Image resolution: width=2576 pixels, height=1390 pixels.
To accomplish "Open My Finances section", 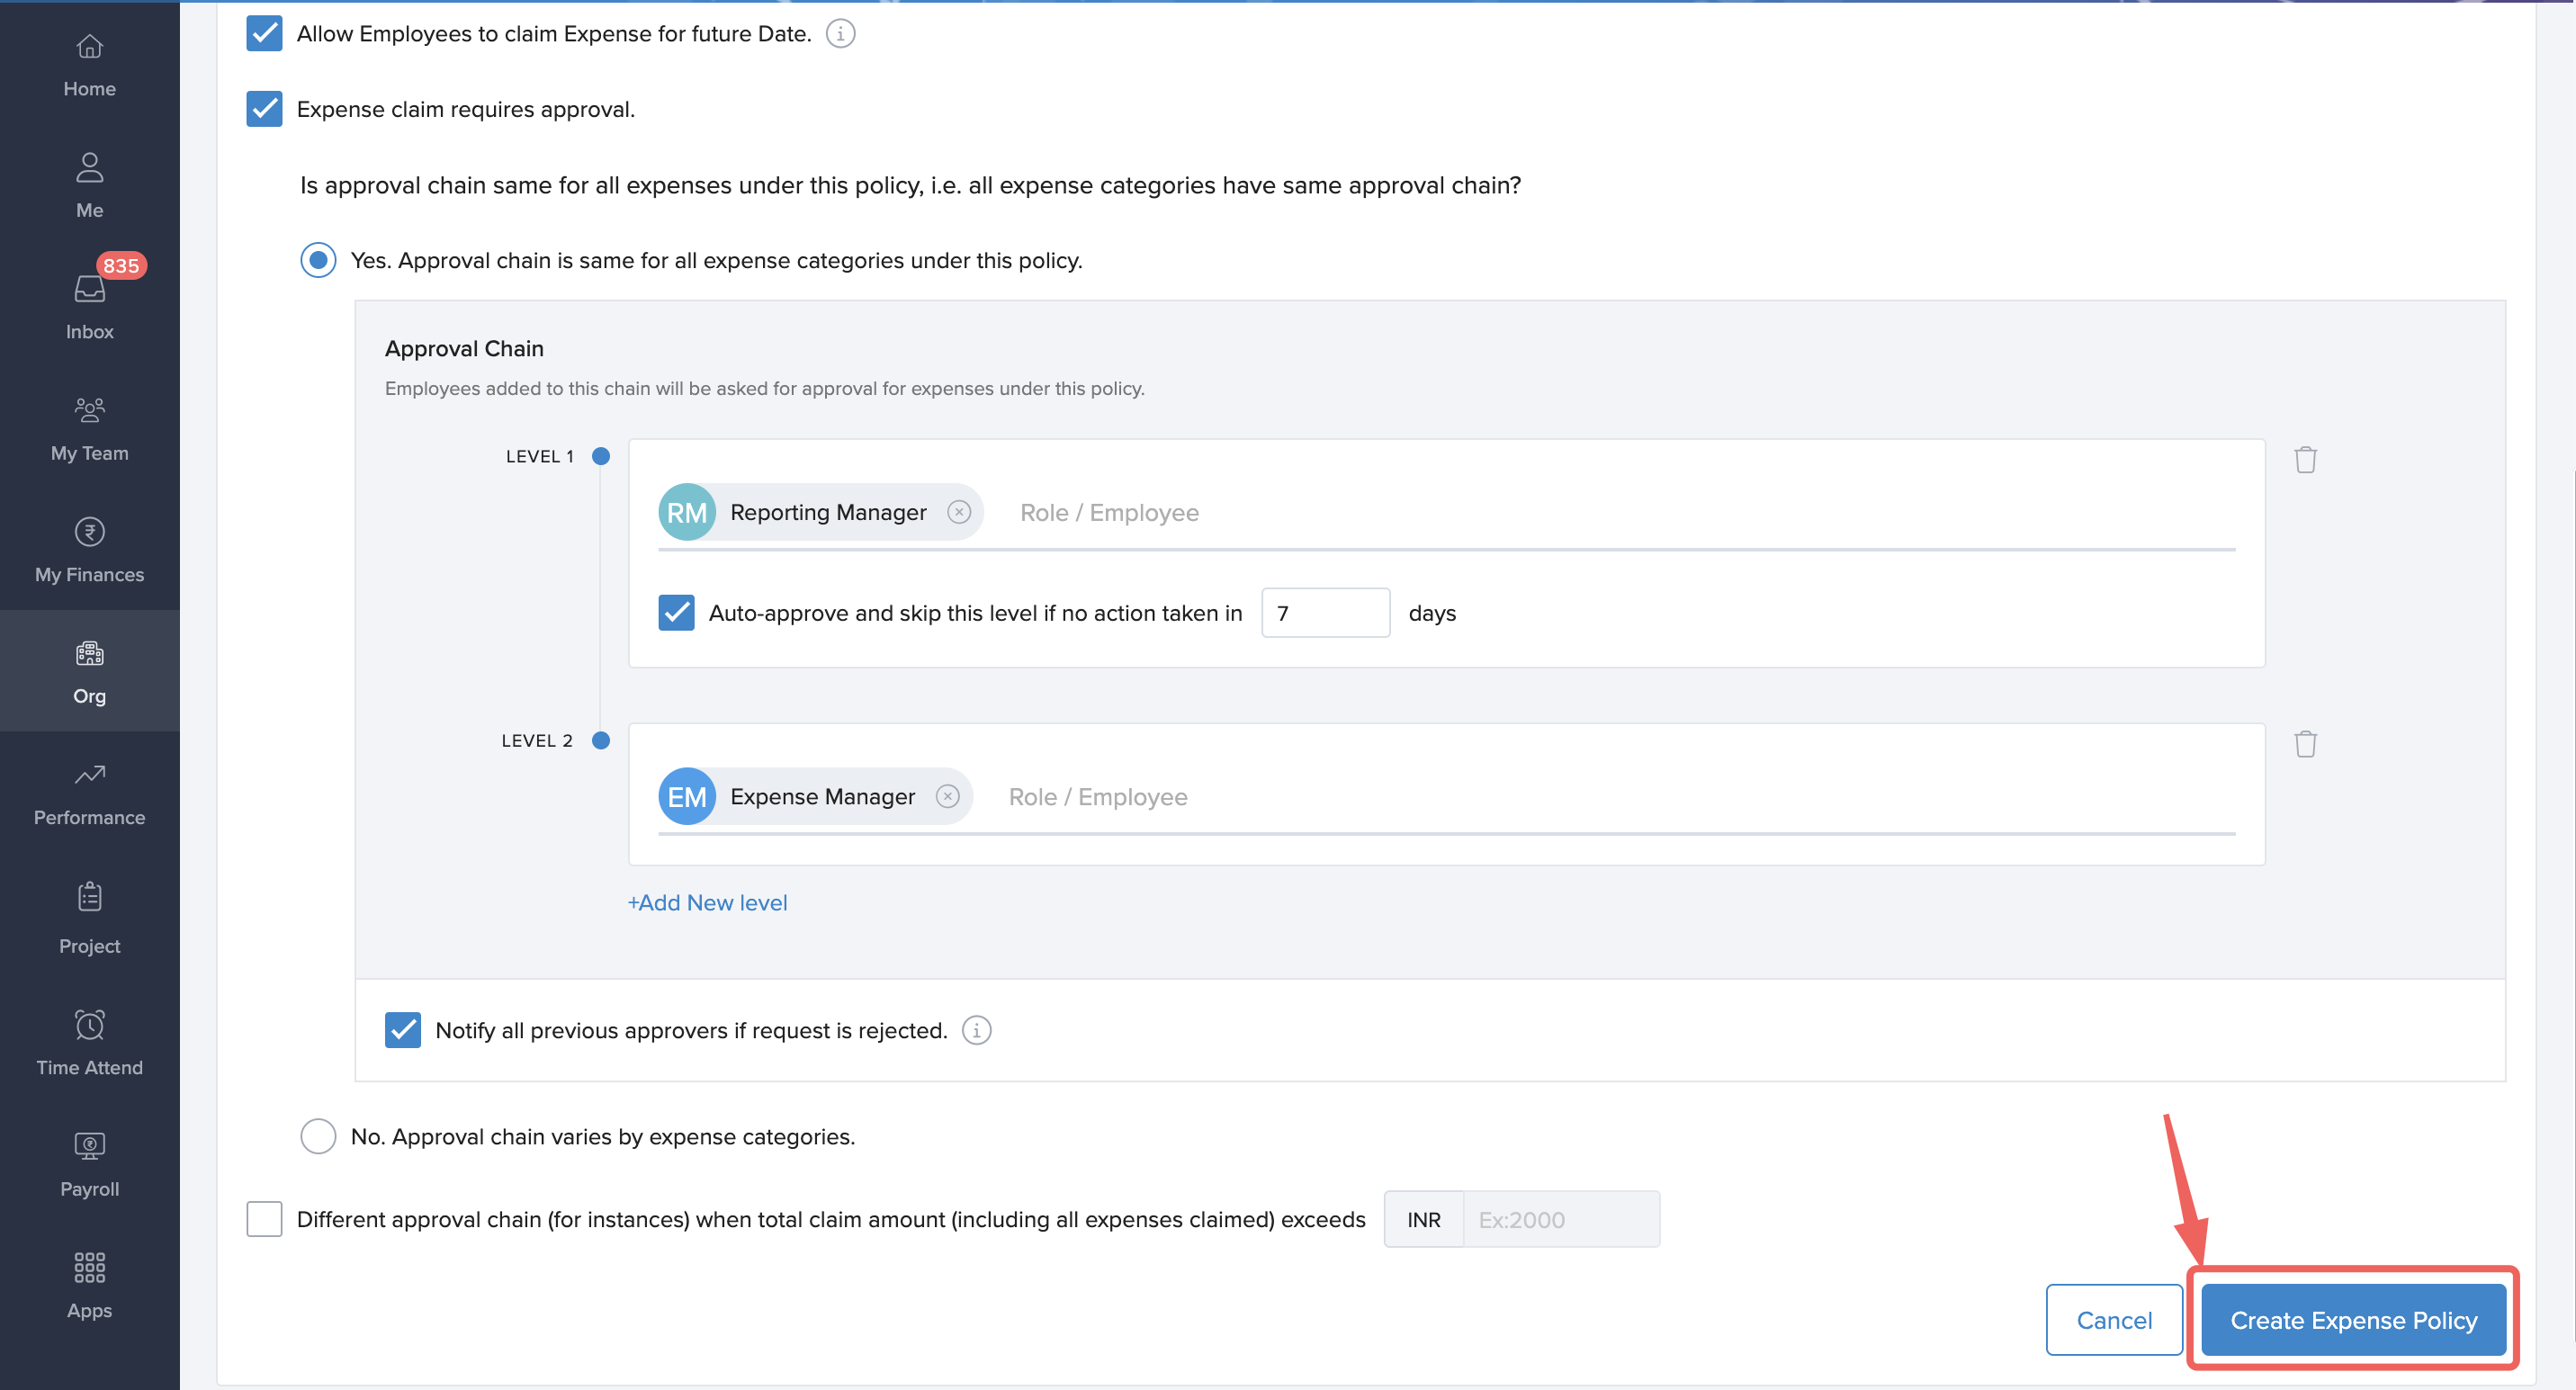I will (x=89, y=549).
